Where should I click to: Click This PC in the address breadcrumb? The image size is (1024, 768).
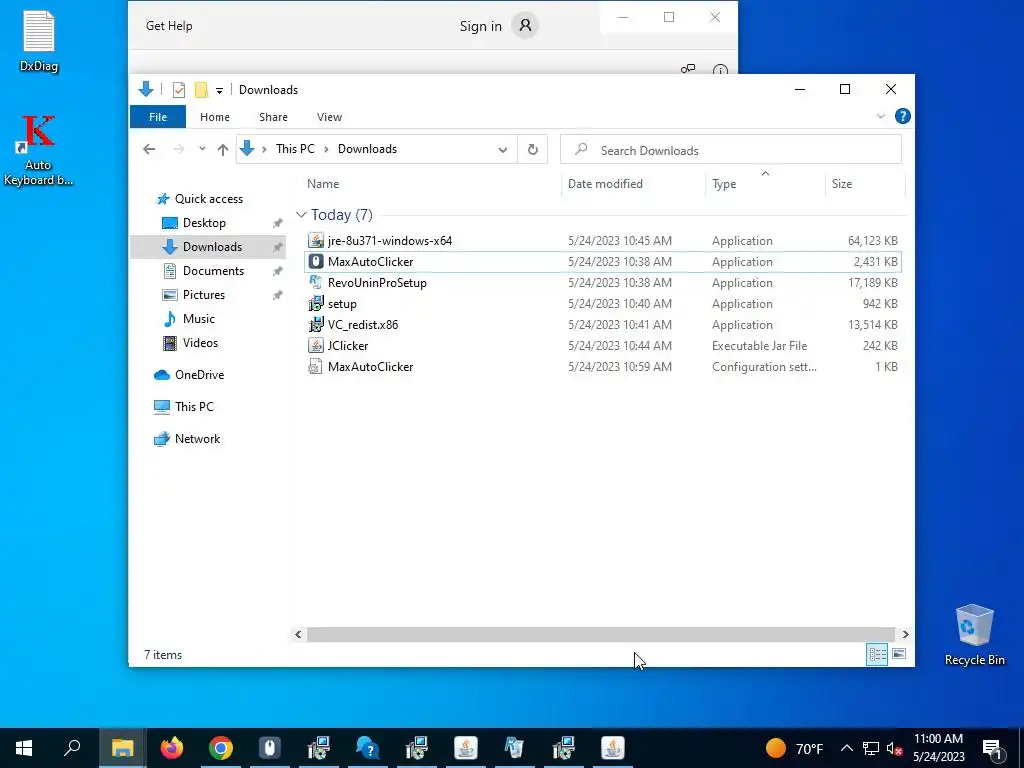[295, 149]
